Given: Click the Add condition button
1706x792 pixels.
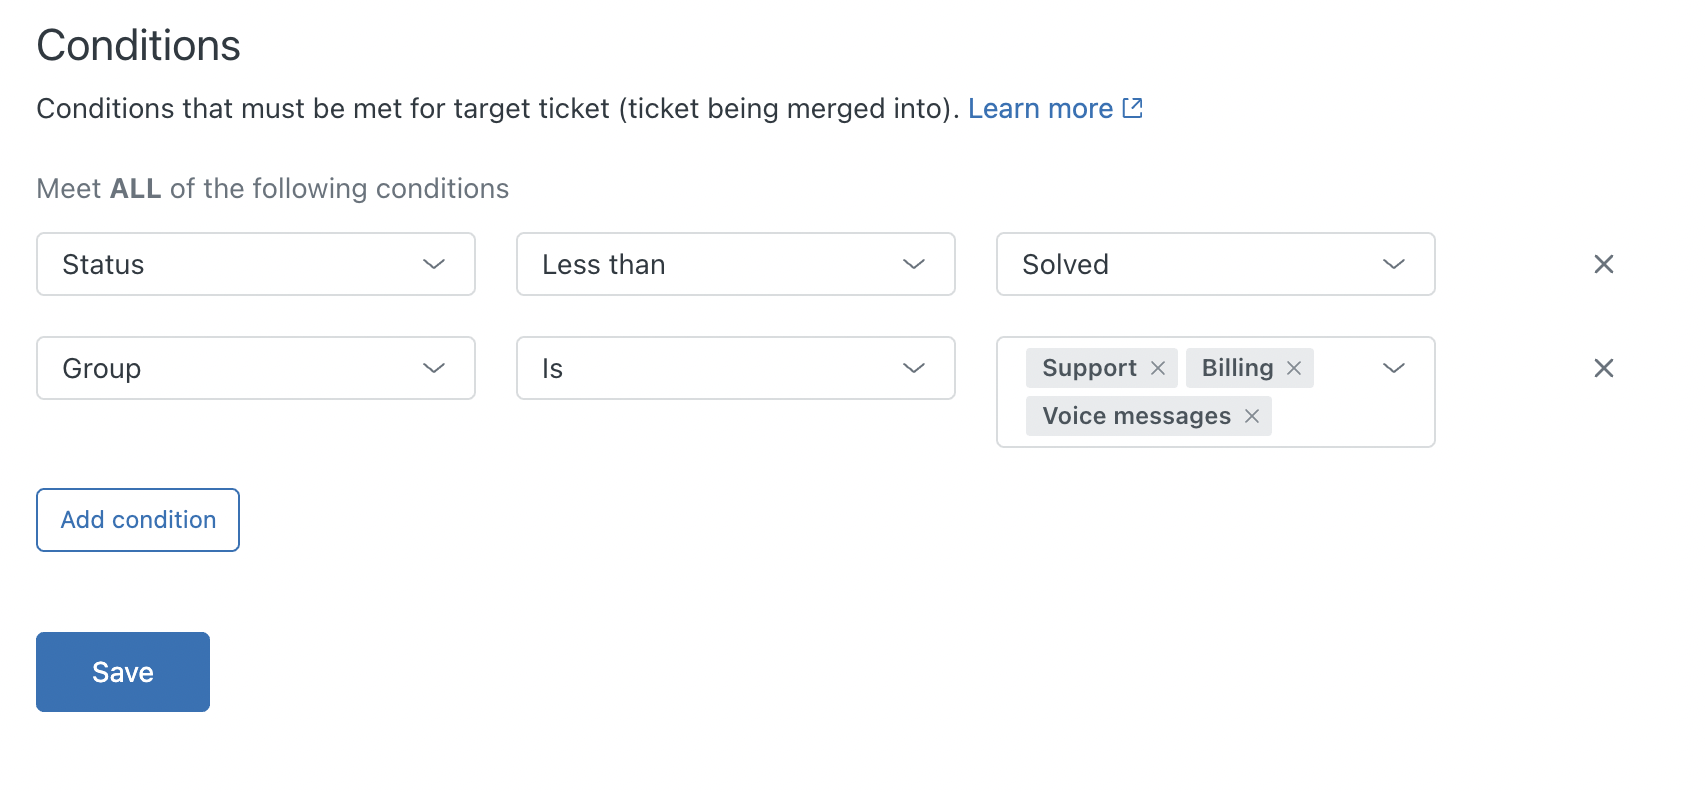Looking at the screenshot, I should tap(137, 519).
